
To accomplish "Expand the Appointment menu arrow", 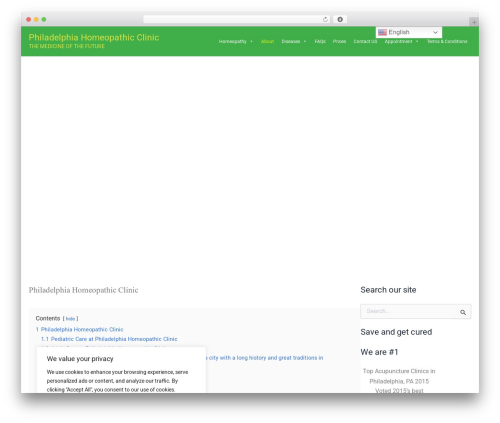I will pyautogui.click(x=417, y=42).
